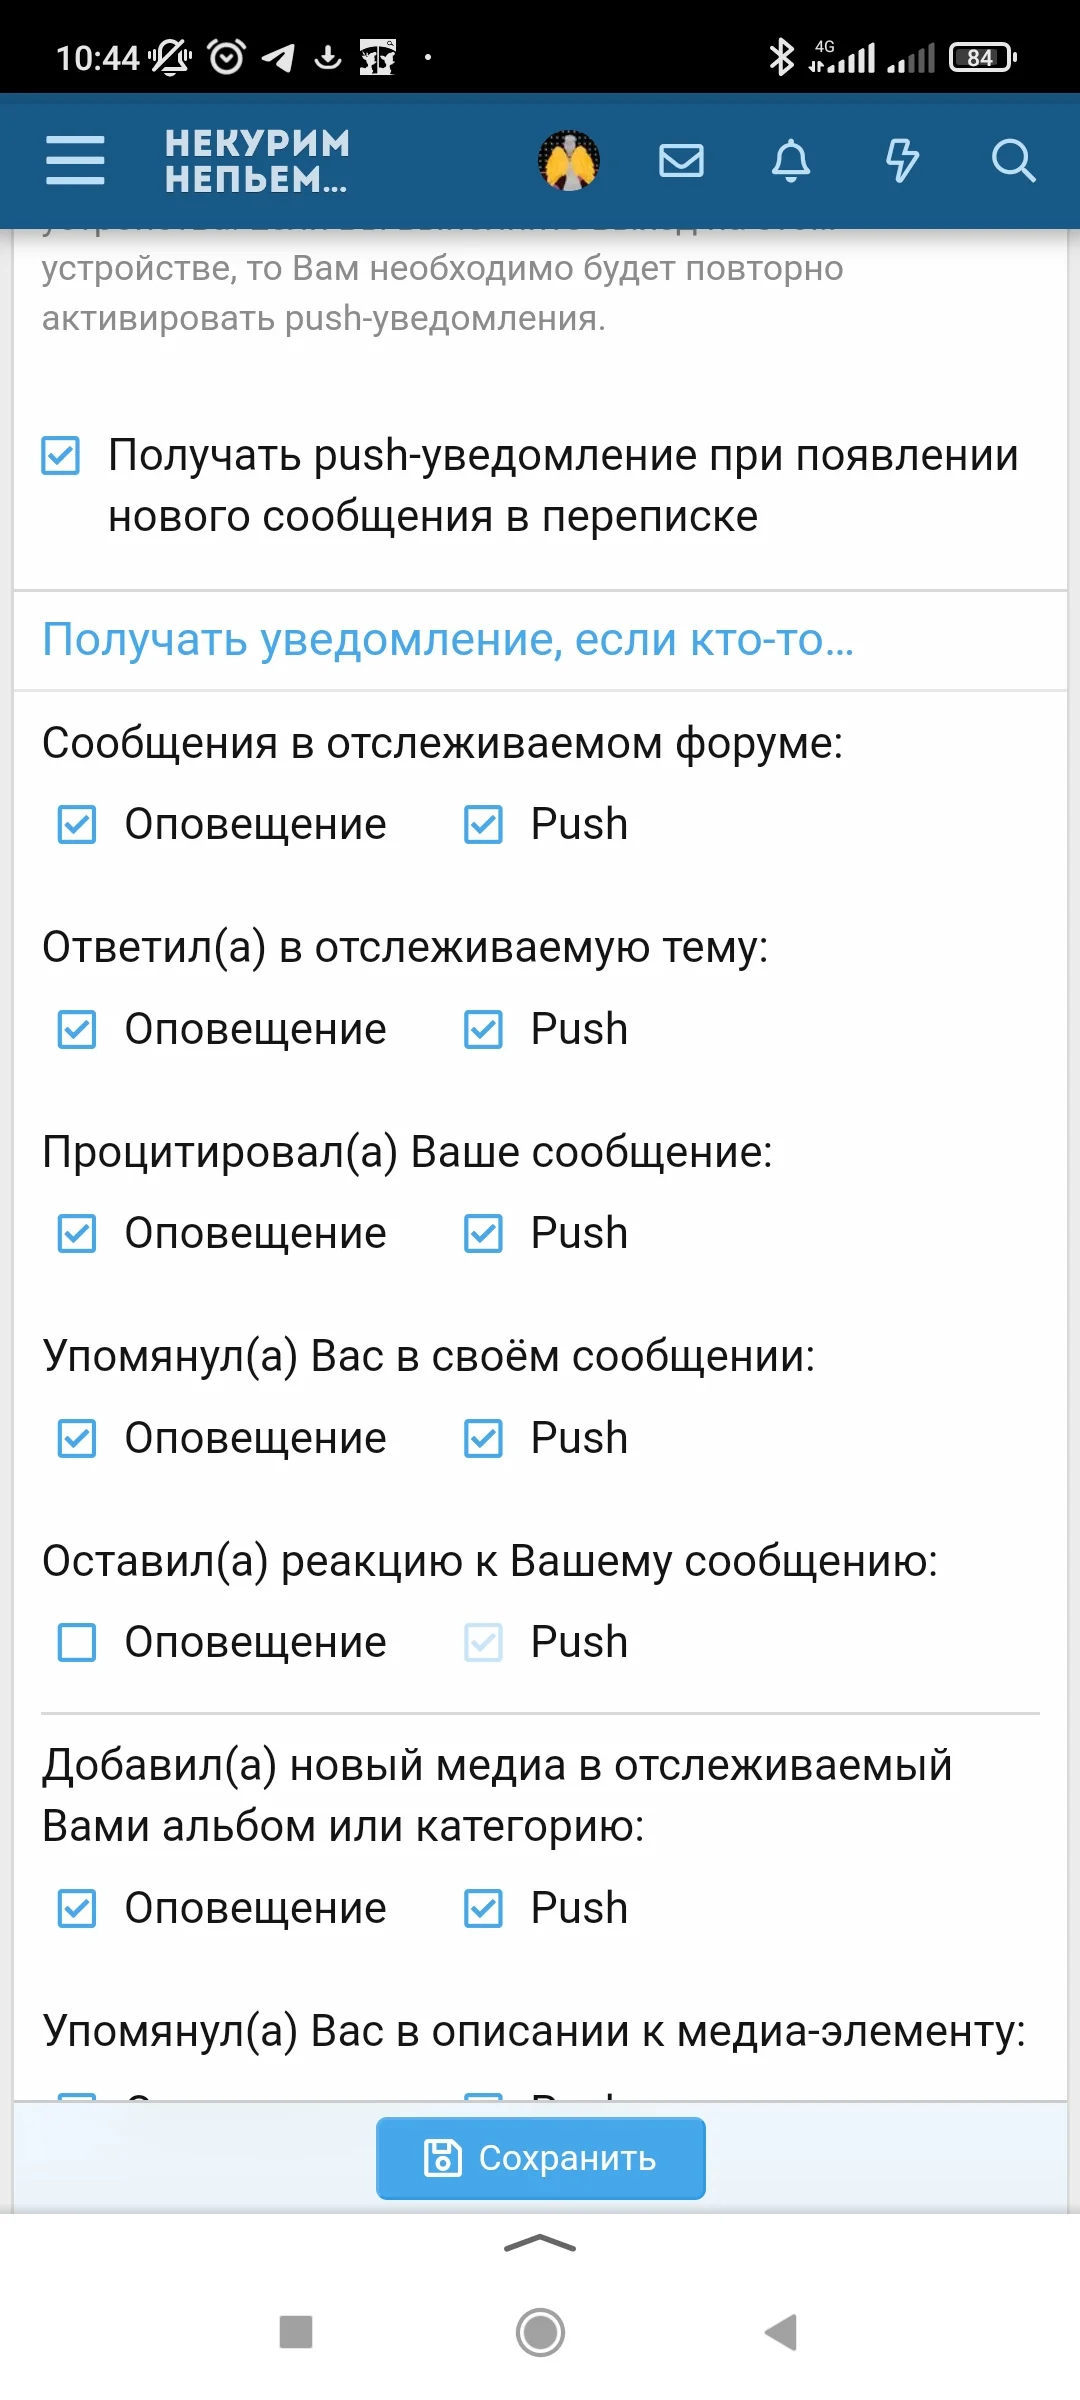Viewport: 1080px width, 2400px height.
Task: Open the notifications bell icon
Action: [790, 160]
